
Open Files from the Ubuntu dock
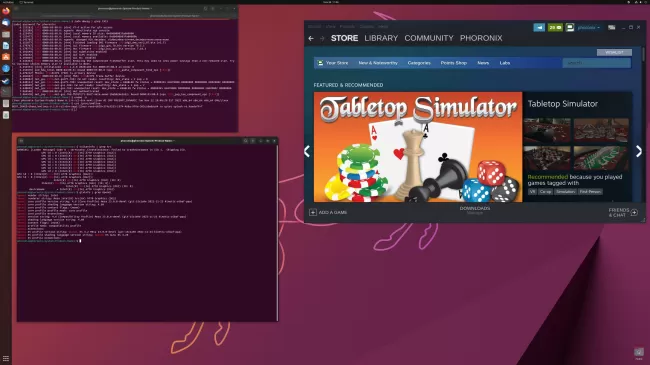point(6,34)
